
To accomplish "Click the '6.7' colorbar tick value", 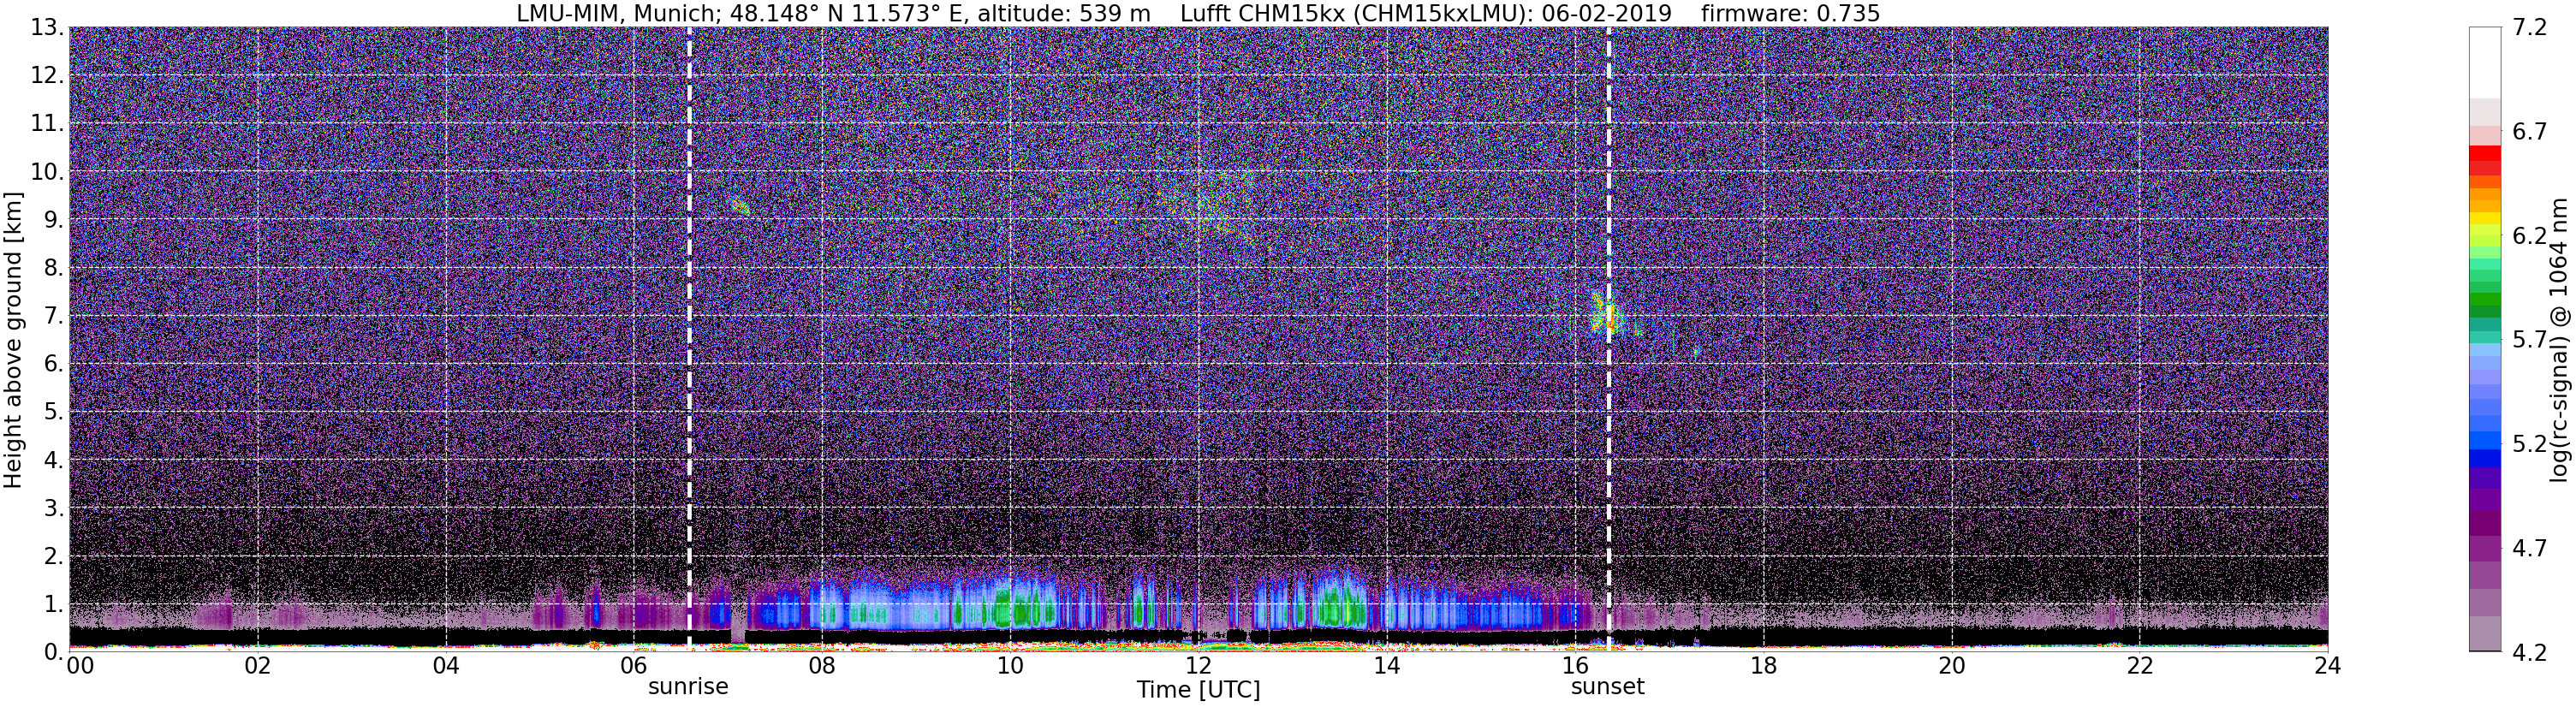I will click(2528, 132).
